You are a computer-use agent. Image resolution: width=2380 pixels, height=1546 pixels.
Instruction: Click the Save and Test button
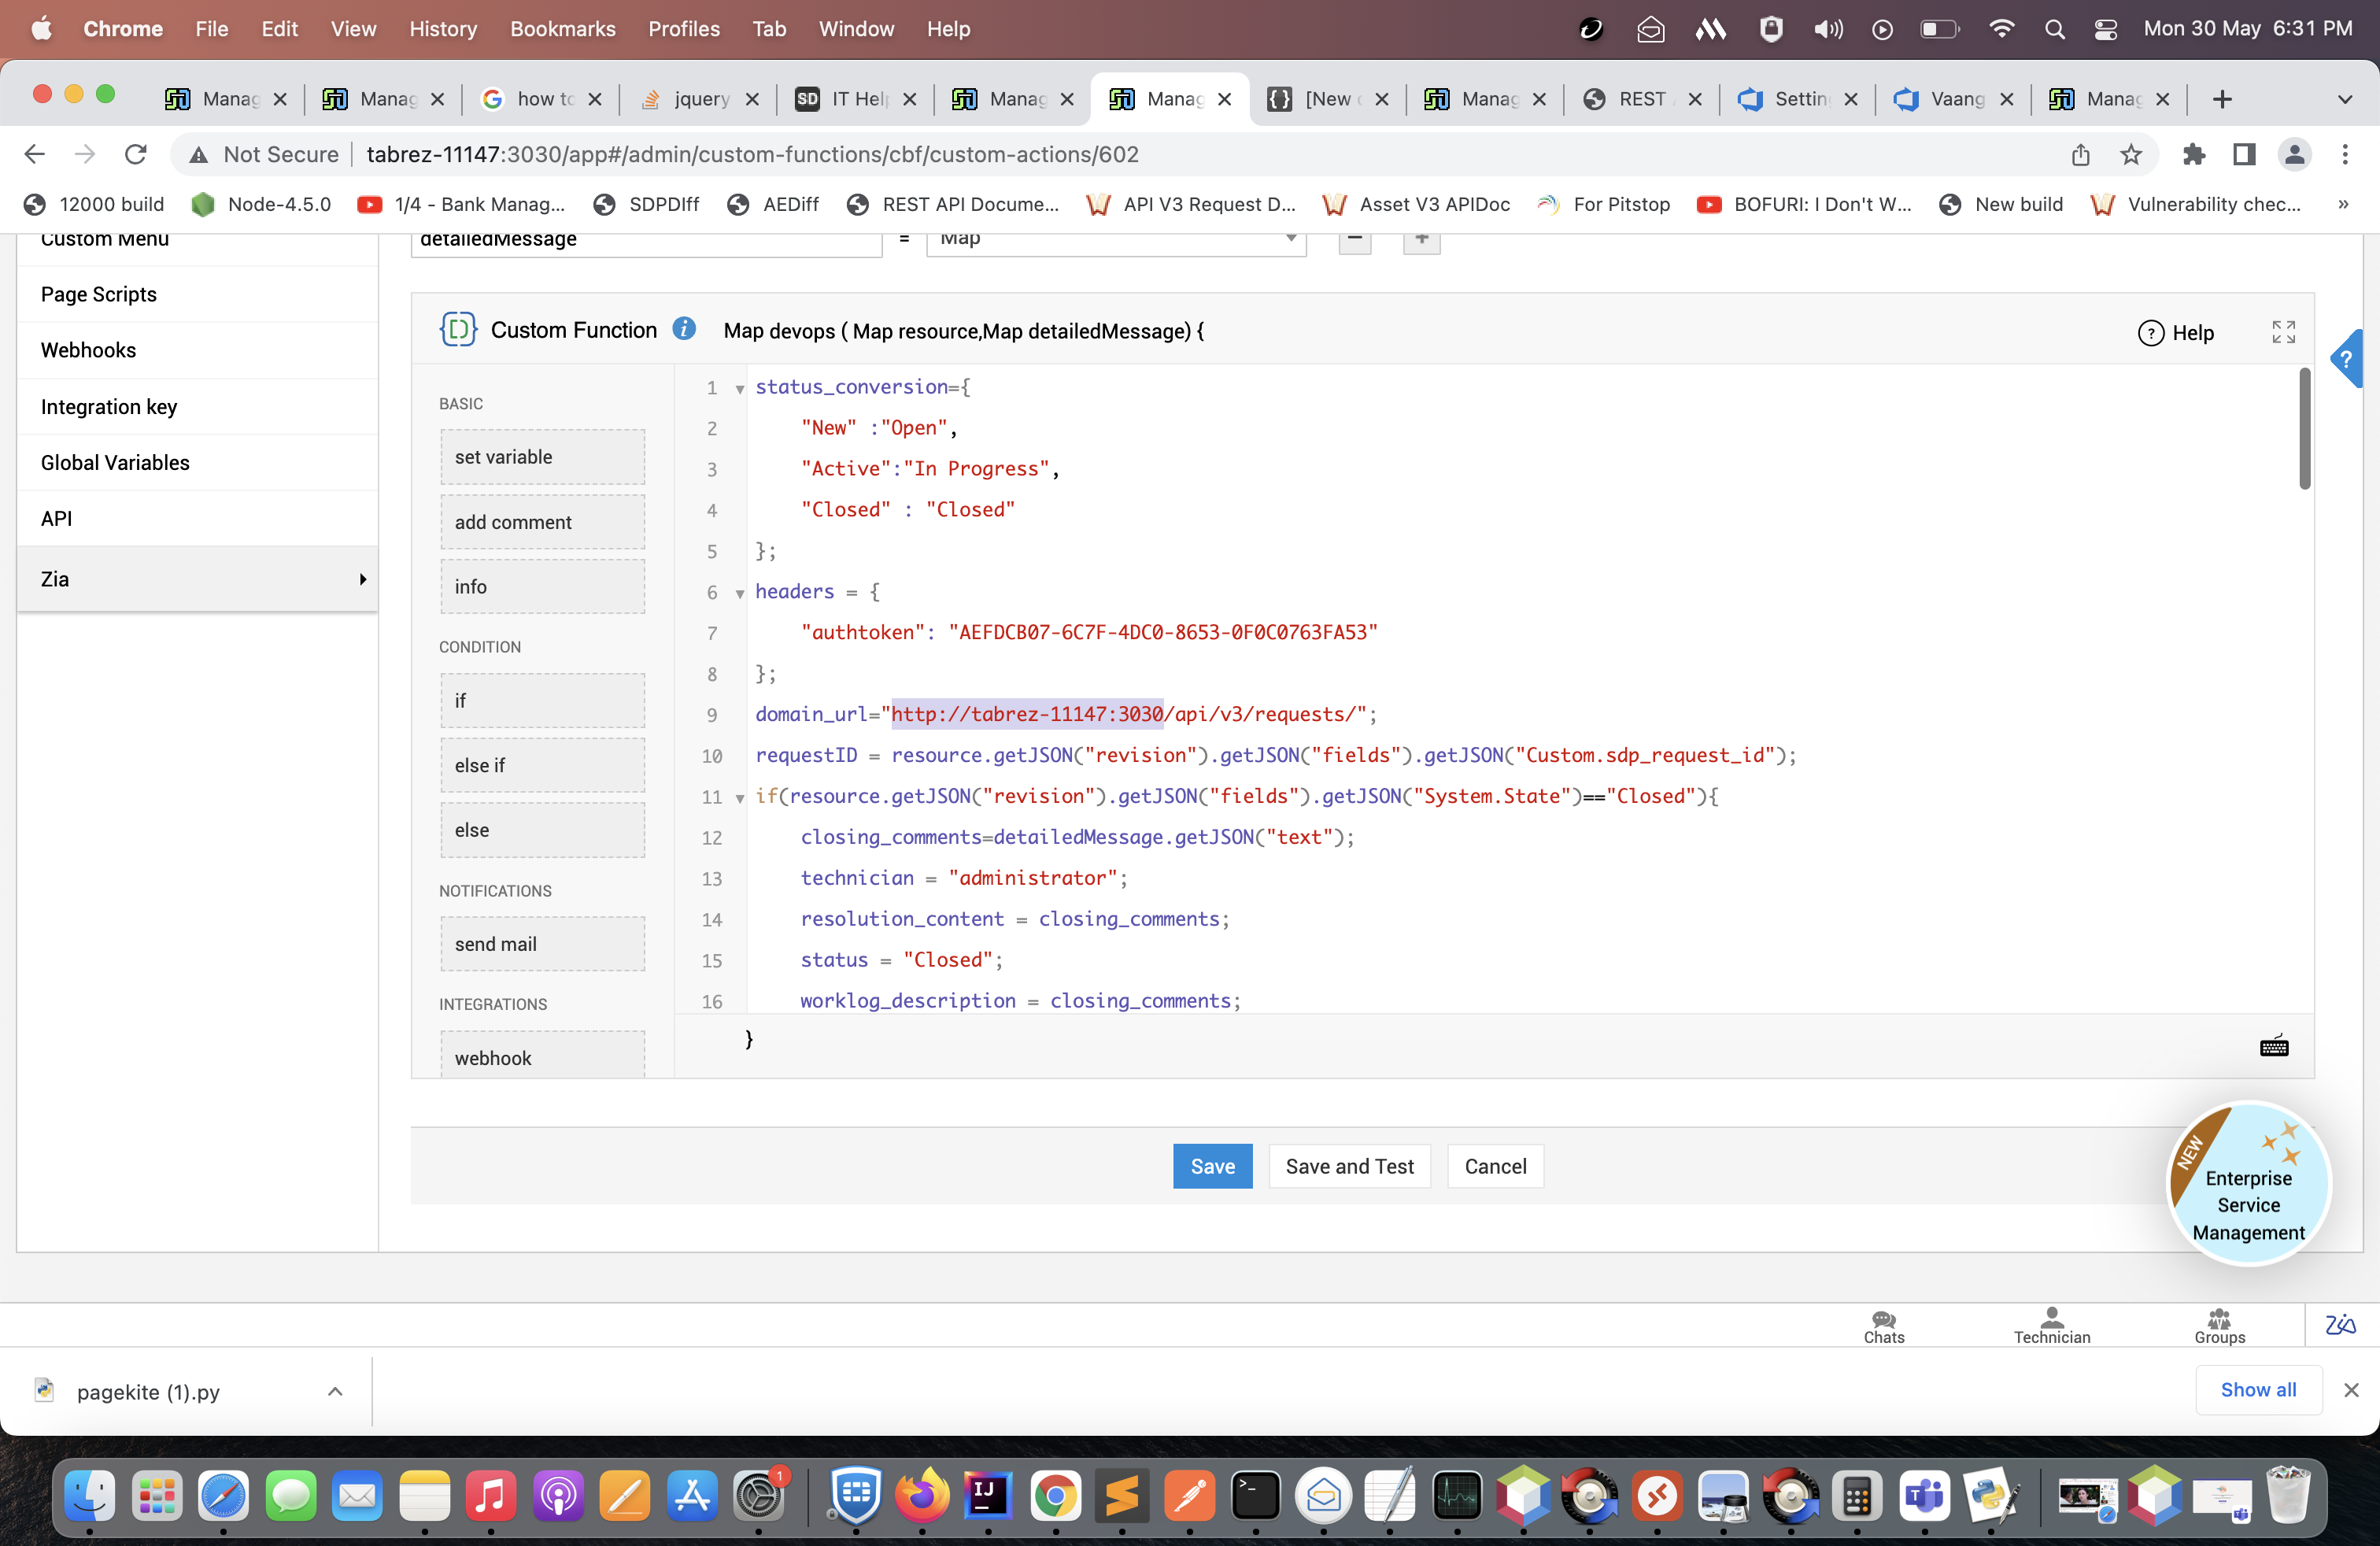pyautogui.click(x=1349, y=1166)
